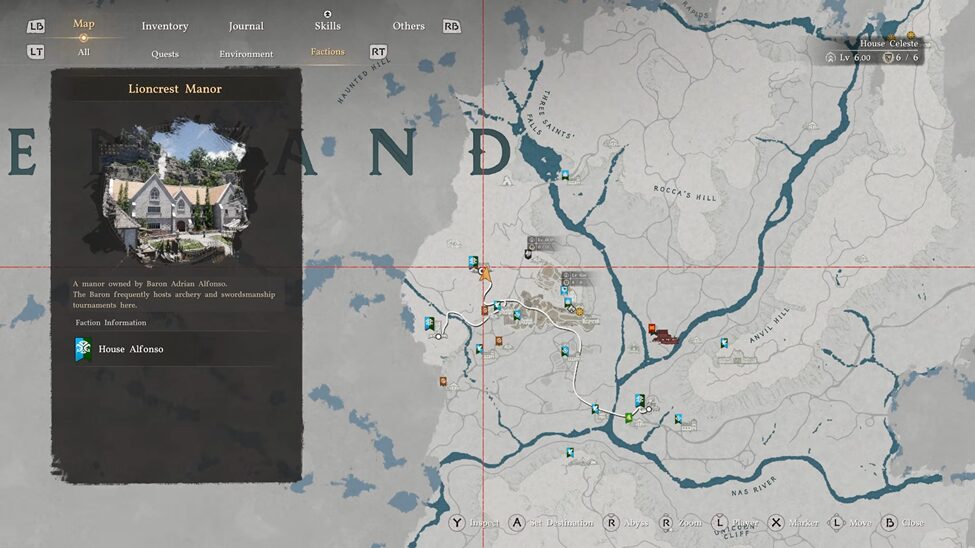Go to the Skills tab
The height and width of the screenshot is (548, 975).
pyautogui.click(x=327, y=26)
